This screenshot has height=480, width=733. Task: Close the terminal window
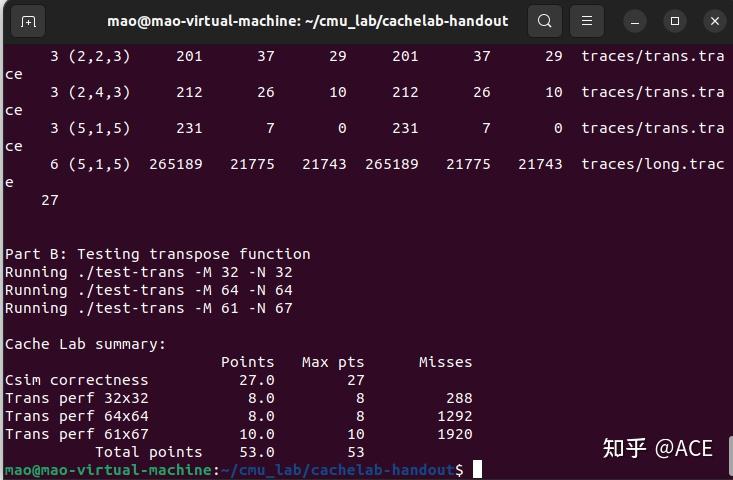715,21
